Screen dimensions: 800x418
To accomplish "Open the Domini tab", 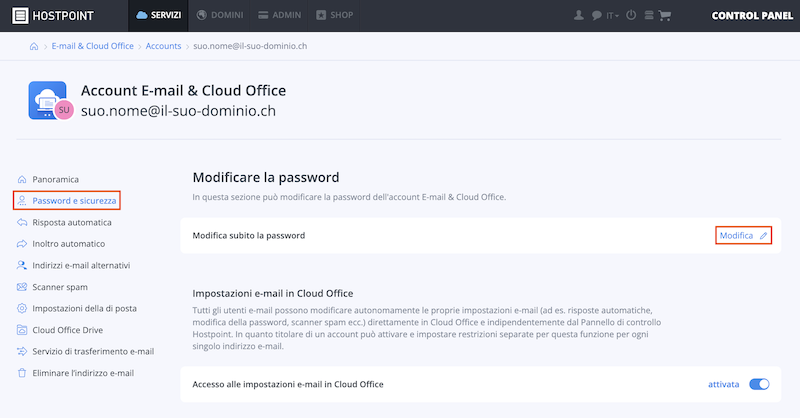I will 219,15.
